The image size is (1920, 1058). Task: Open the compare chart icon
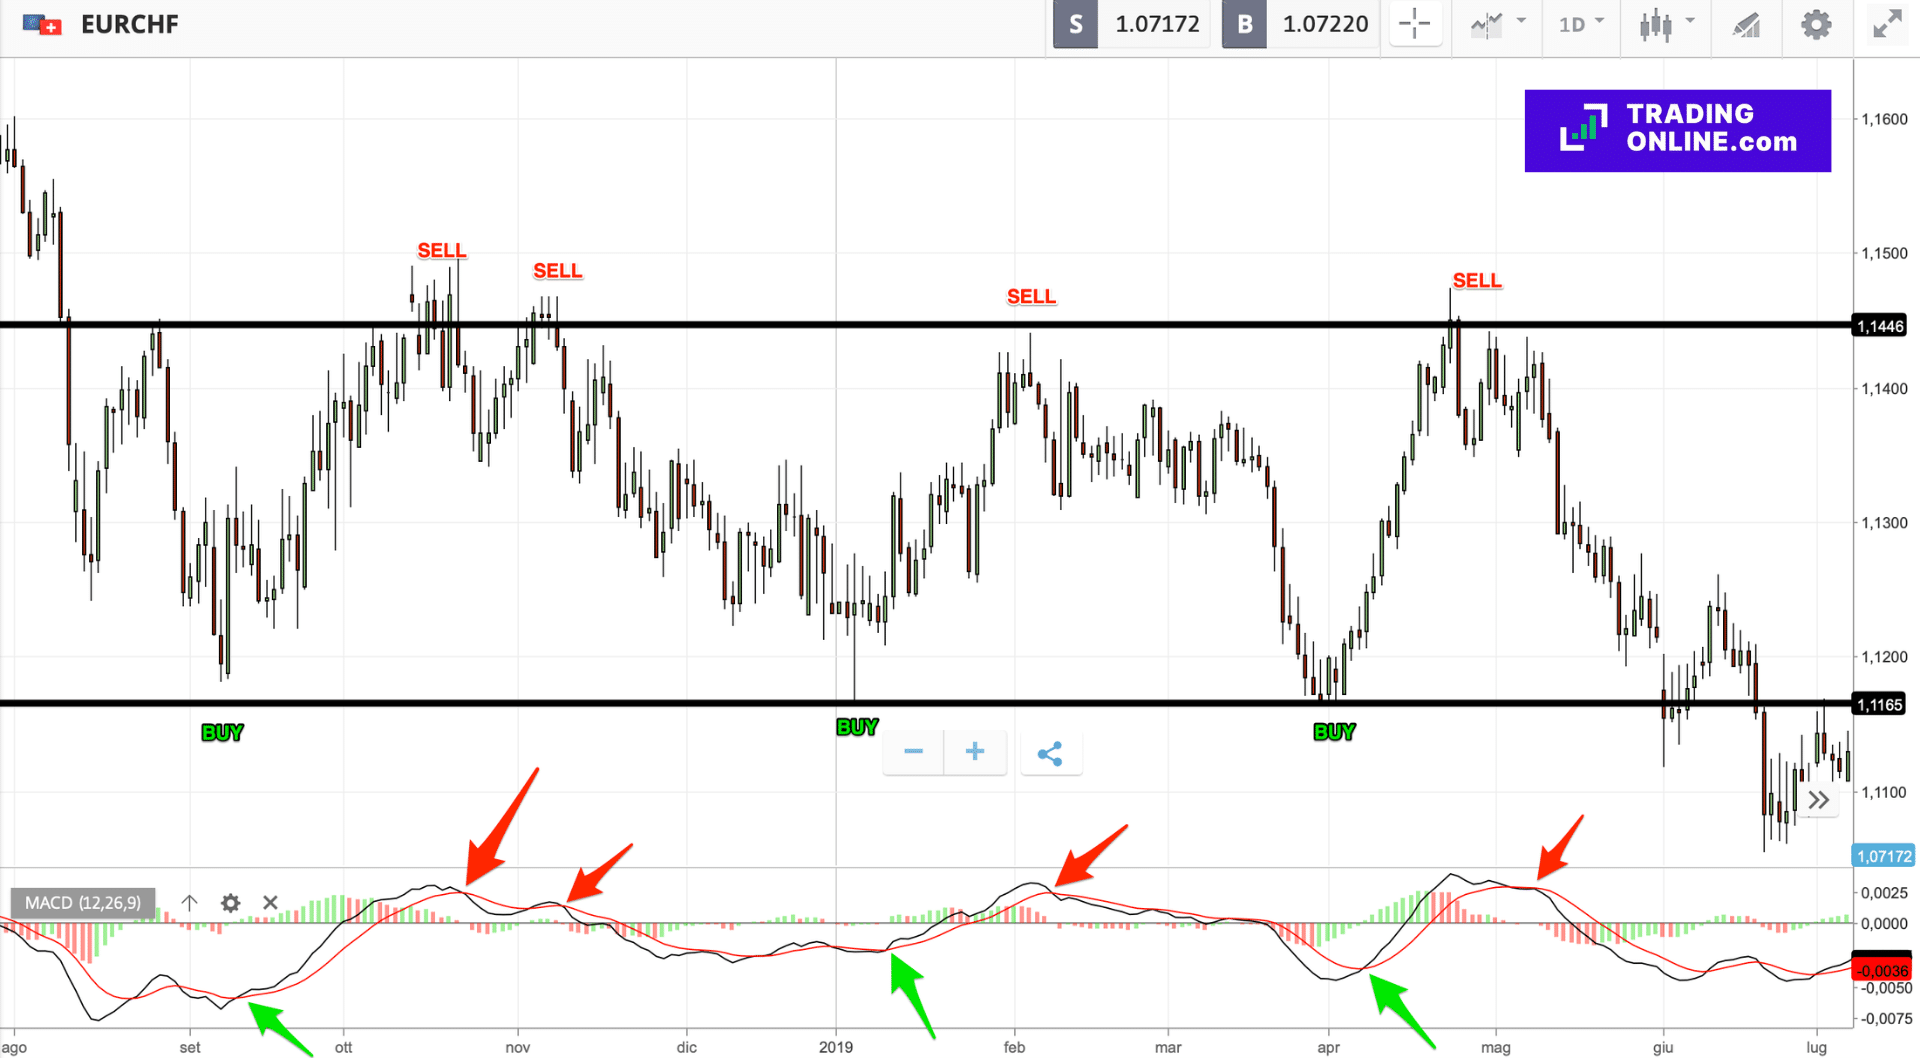pos(1487,24)
